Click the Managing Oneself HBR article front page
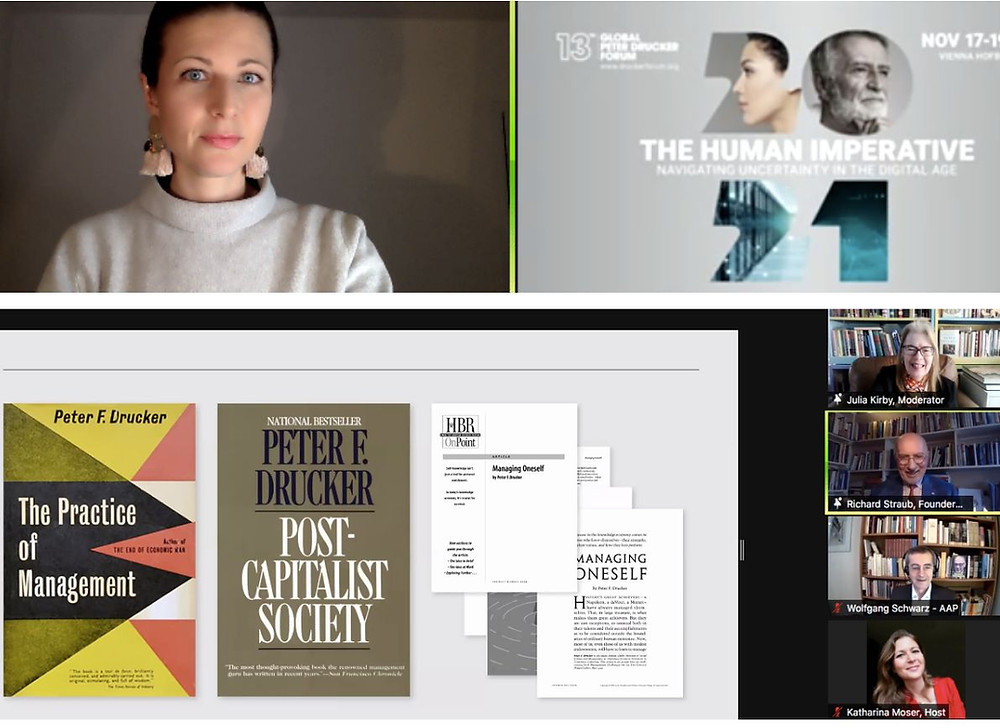This screenshot has height=728, width=1000. [x=504, y=497]
